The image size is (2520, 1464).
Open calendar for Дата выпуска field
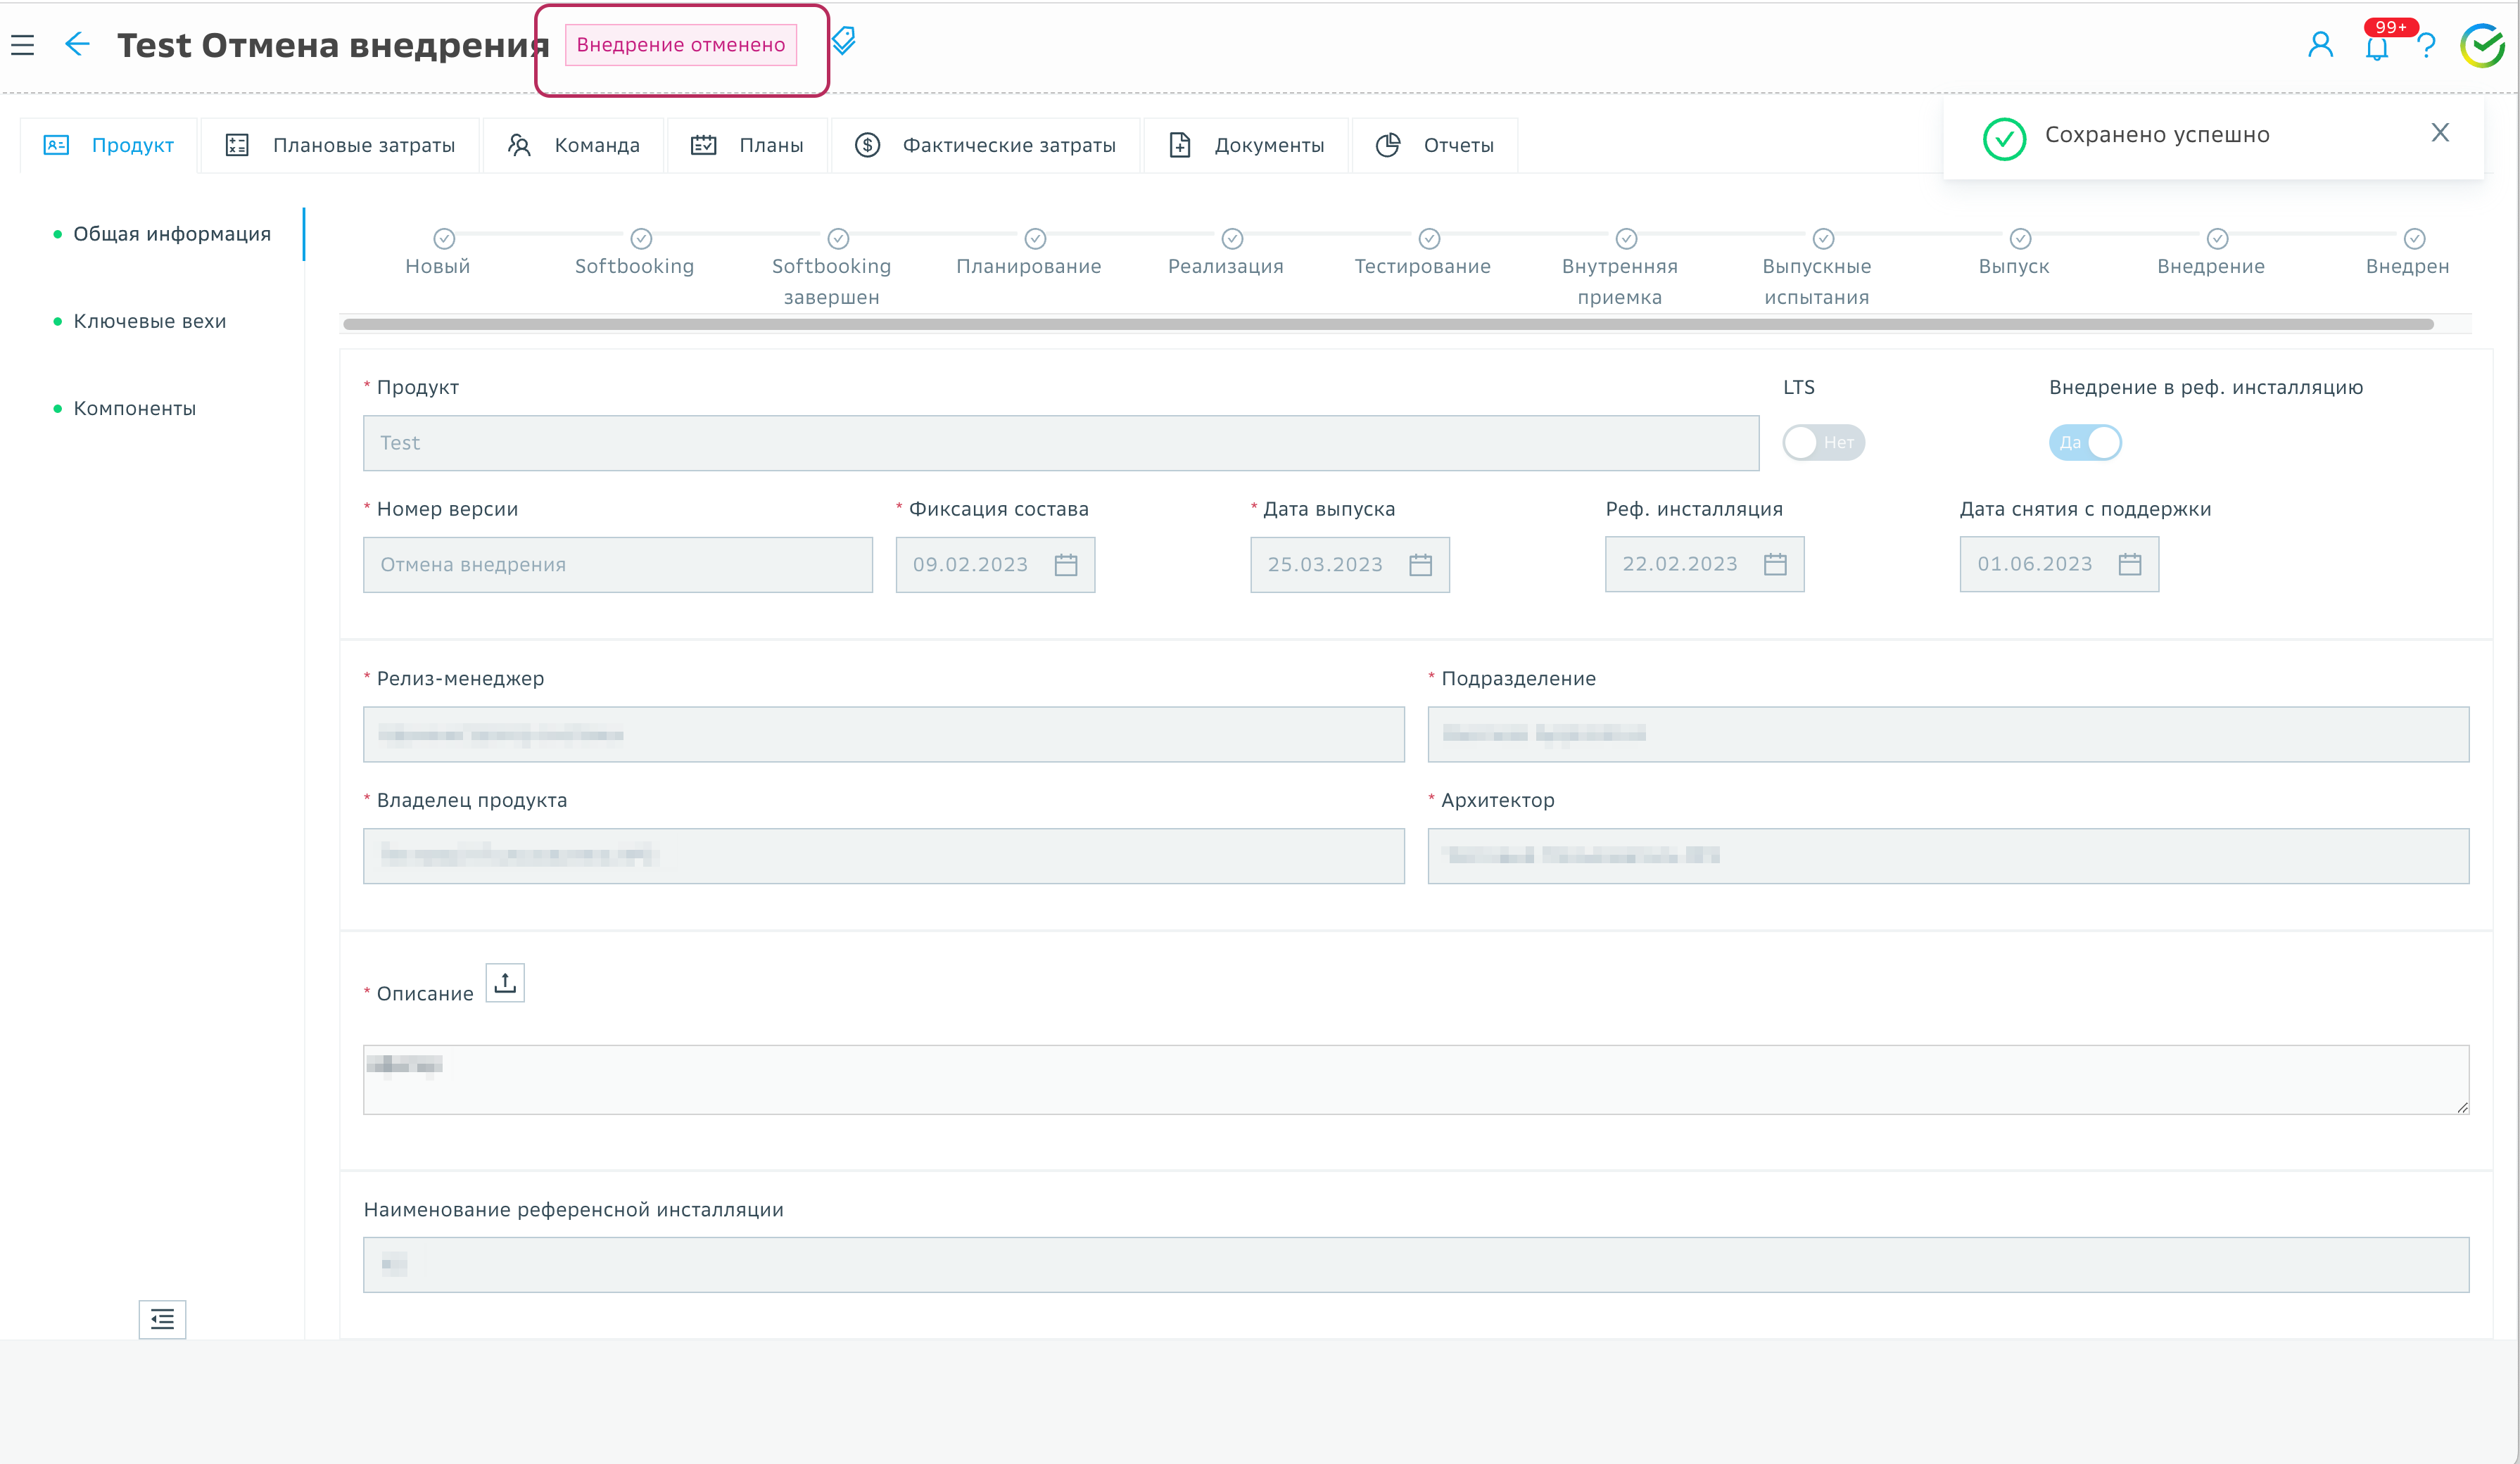[x=1420, y=565]
